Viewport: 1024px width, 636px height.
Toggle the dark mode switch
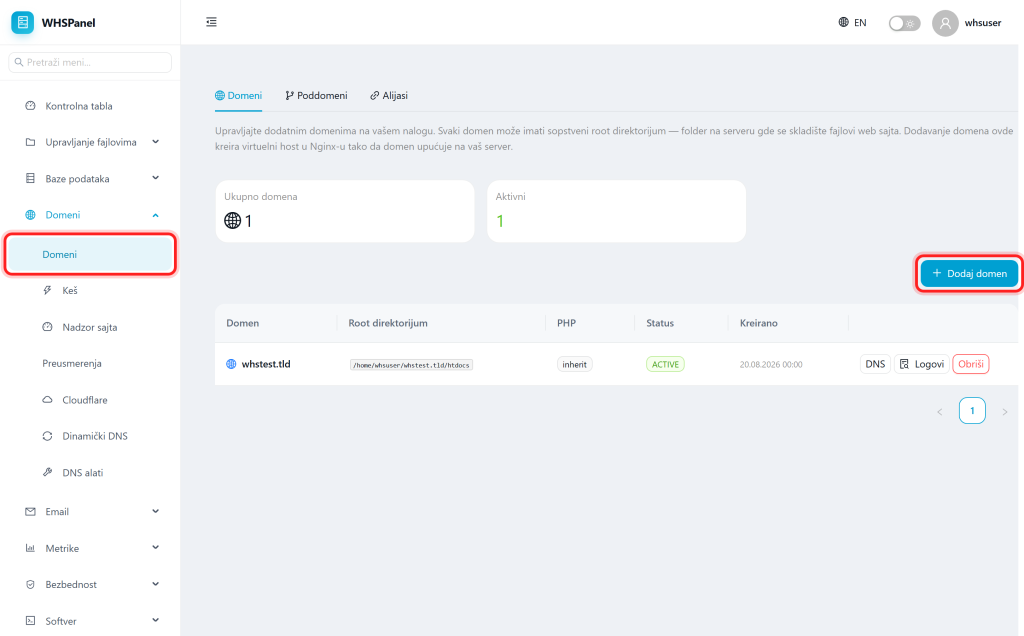pos(904,24)
